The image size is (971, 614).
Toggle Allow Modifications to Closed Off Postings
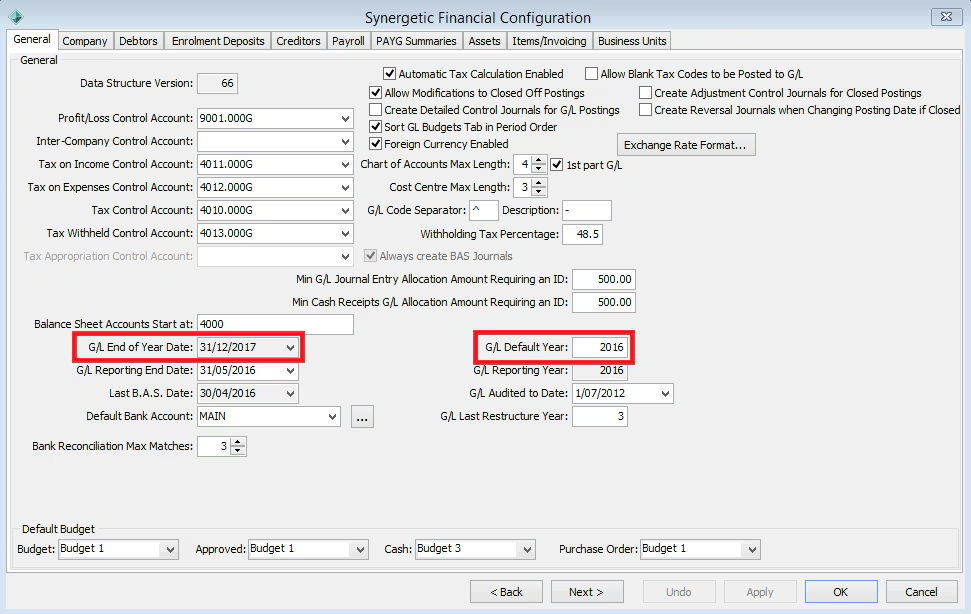[375, 93]
